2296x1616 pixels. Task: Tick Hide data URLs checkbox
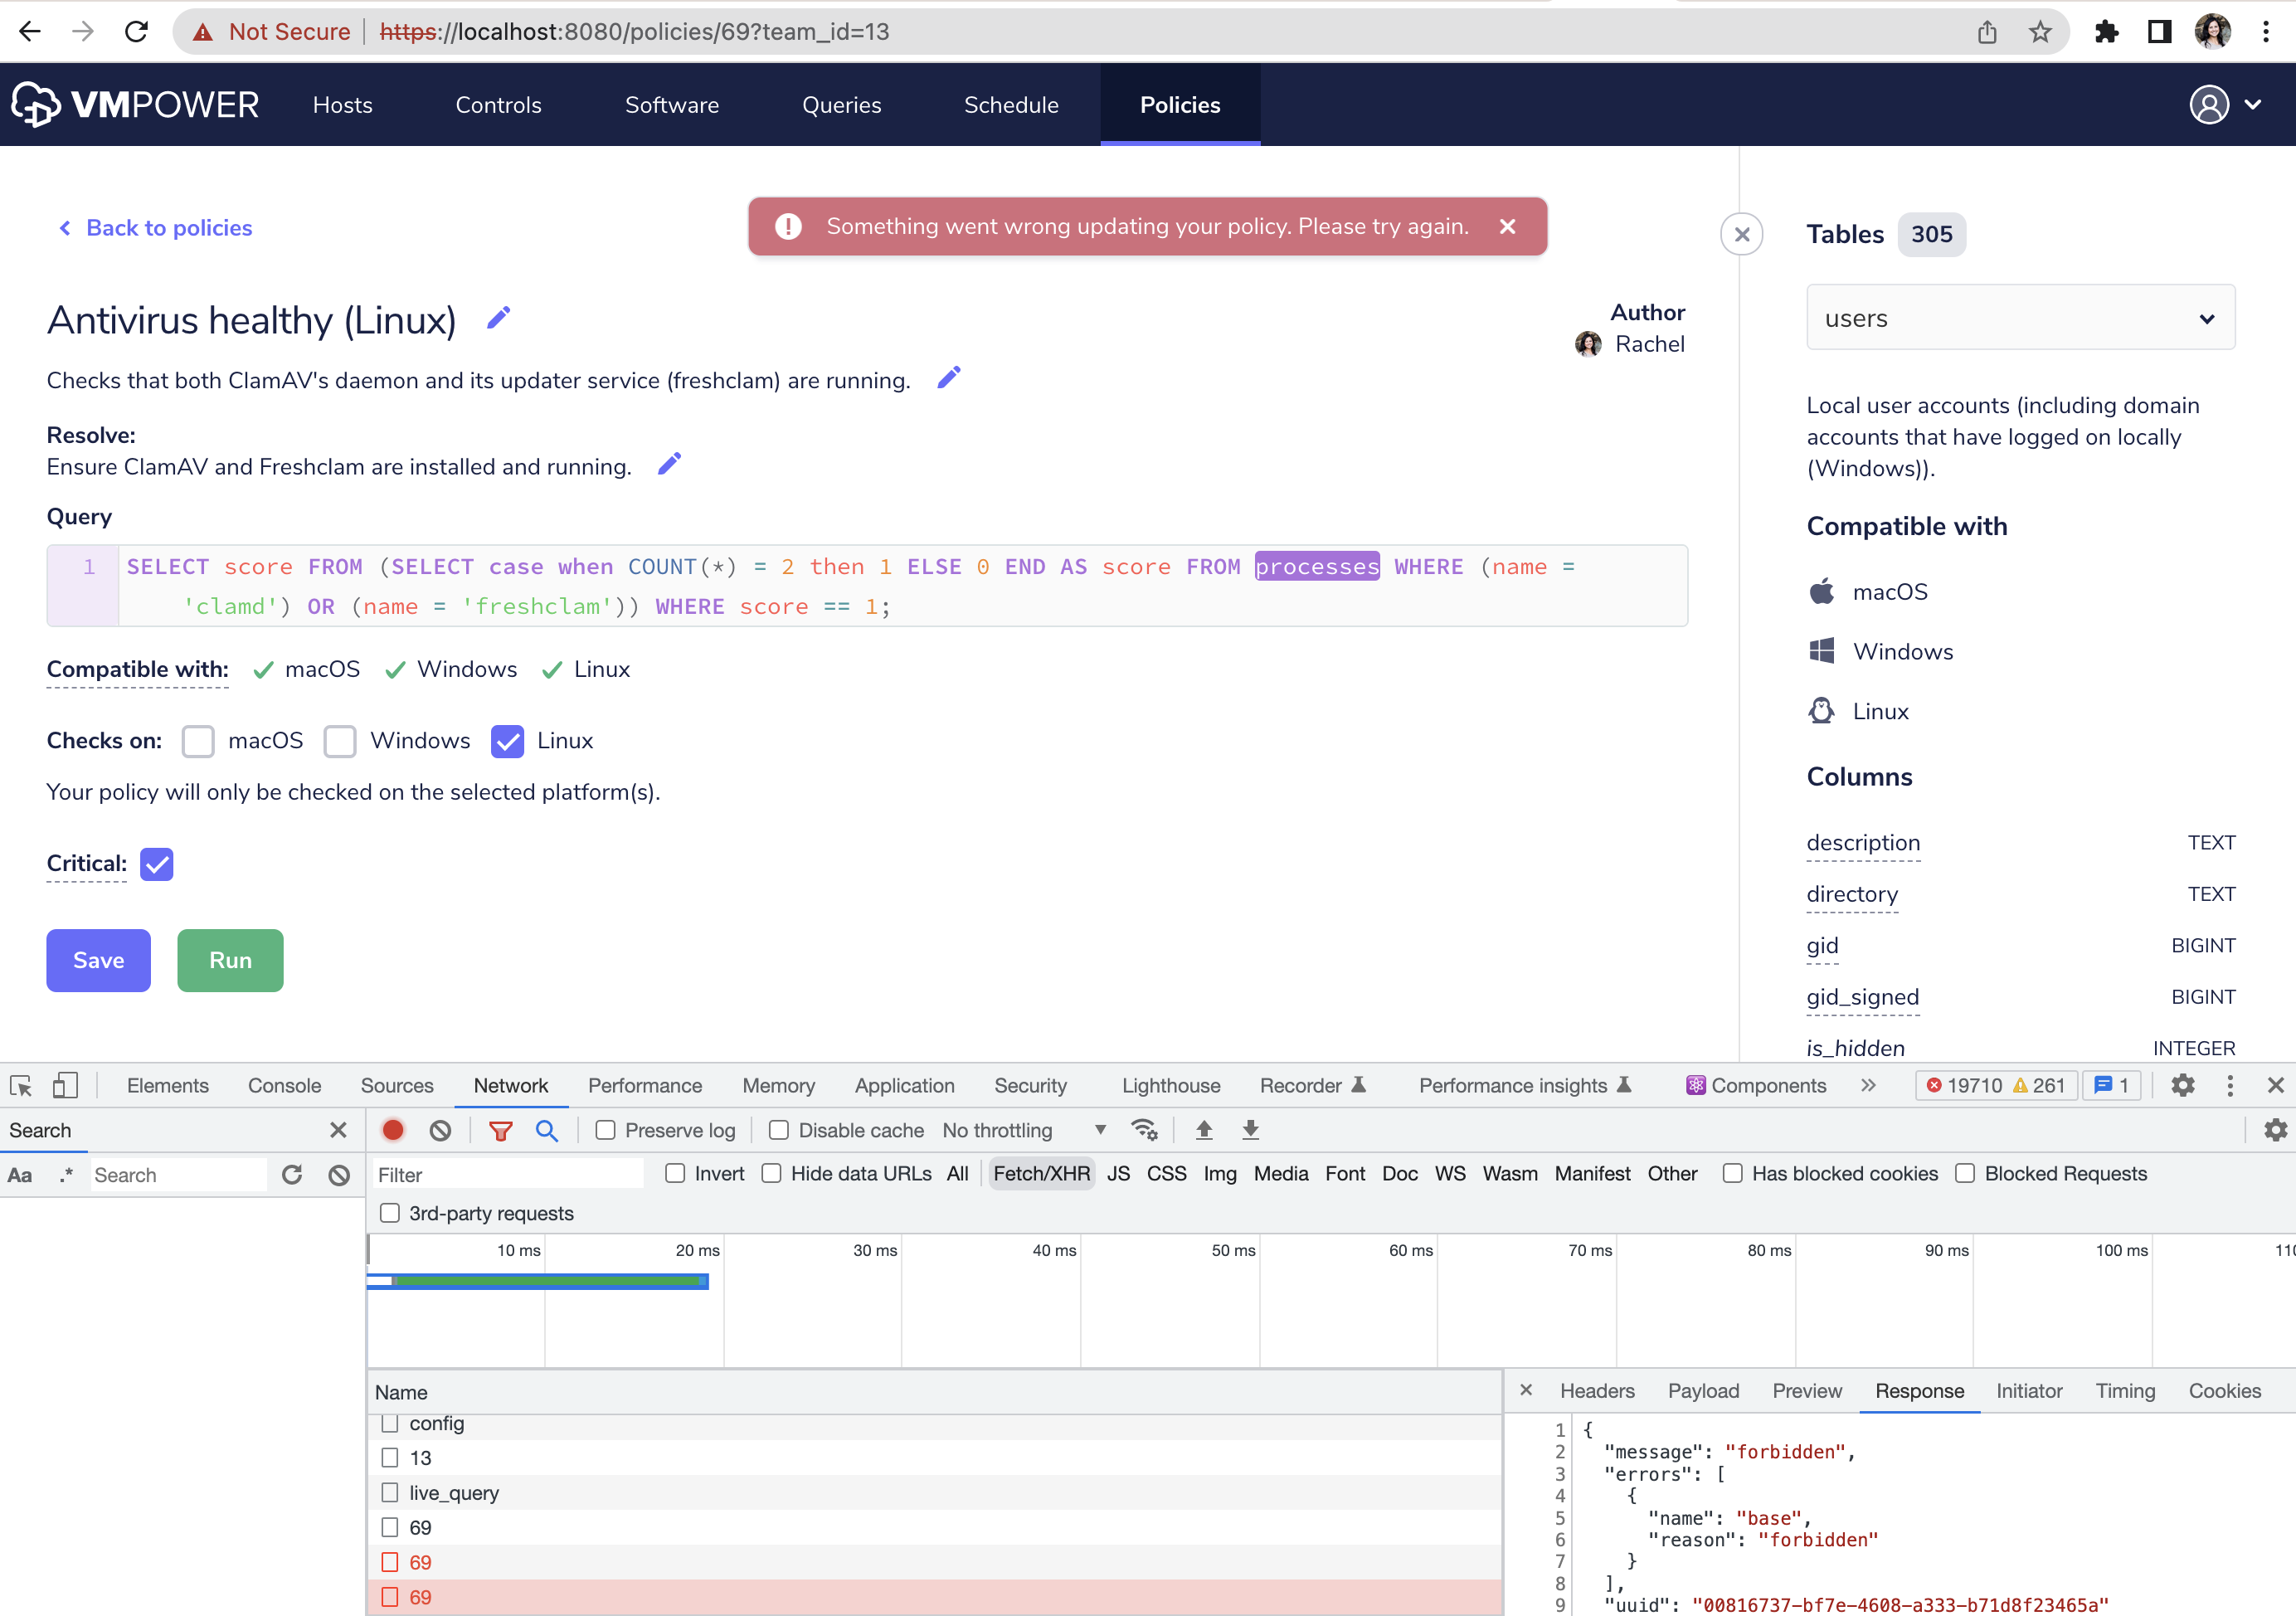tap(771, 1173)
